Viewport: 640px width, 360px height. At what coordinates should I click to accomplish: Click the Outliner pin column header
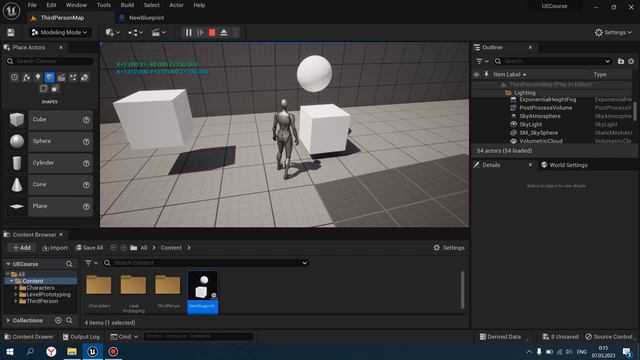[x=486, y=75]
